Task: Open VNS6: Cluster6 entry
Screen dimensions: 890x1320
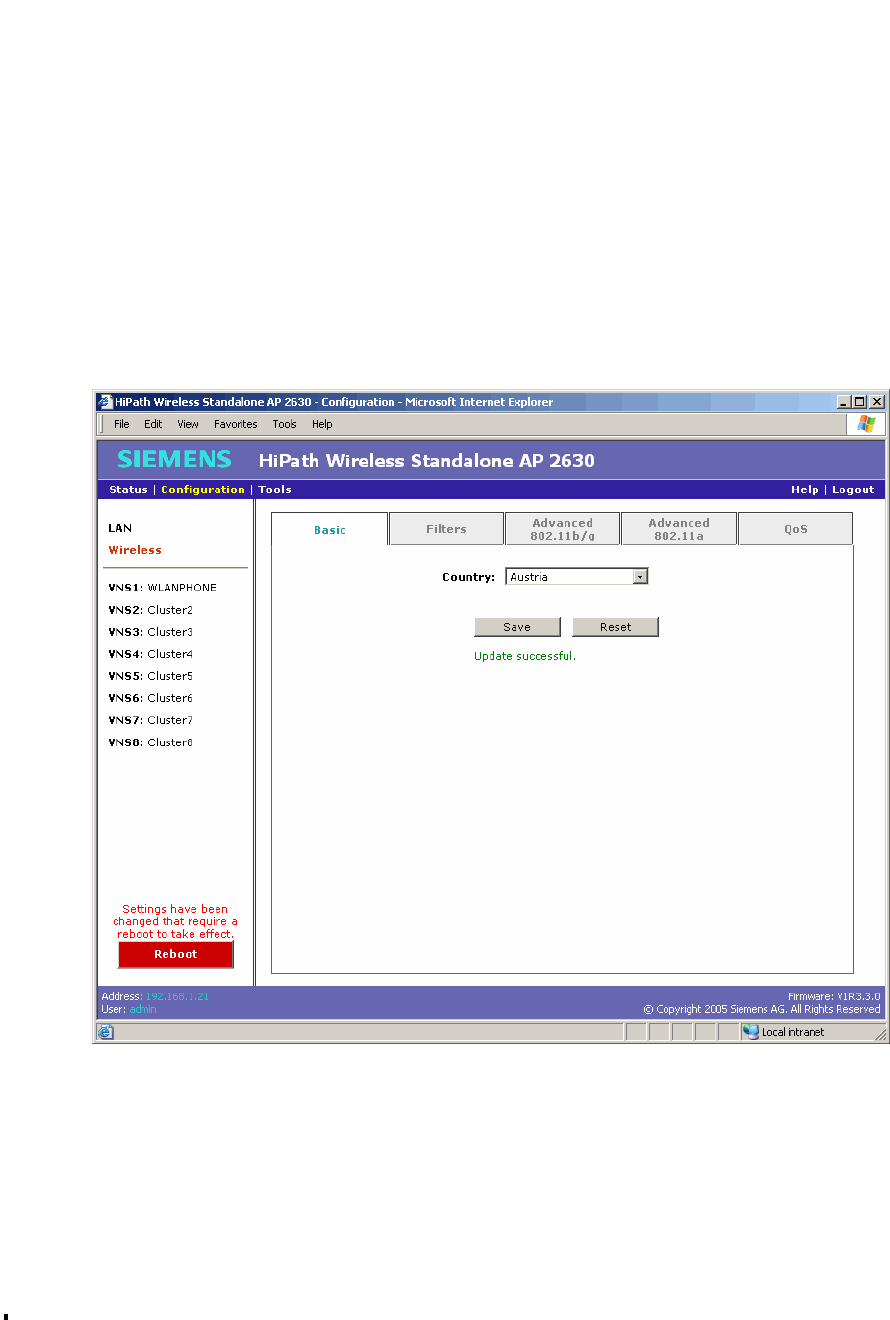Action: coord(150,698)
